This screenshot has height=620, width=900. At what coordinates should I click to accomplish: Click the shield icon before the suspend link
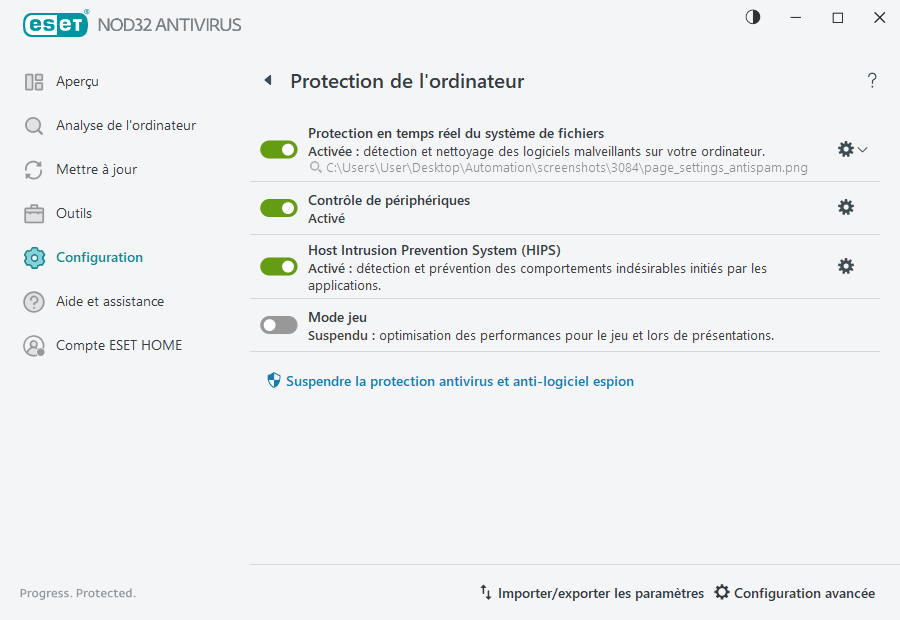point(273,381)
